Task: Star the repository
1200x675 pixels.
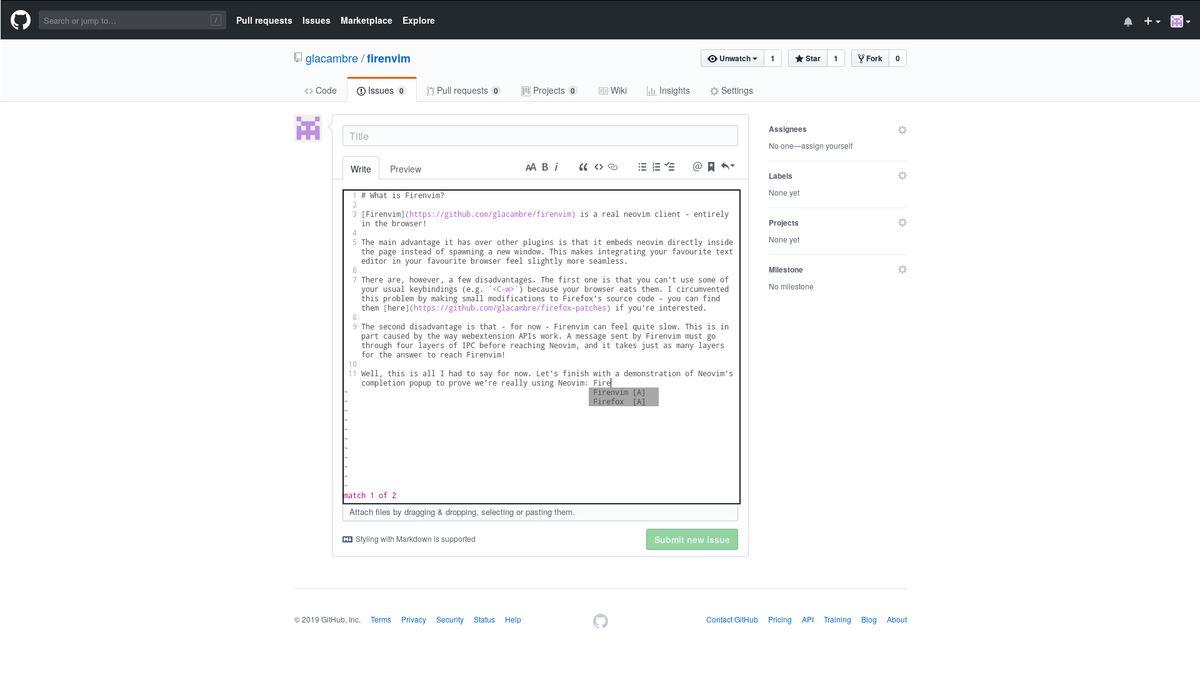Action: point(807,59)
